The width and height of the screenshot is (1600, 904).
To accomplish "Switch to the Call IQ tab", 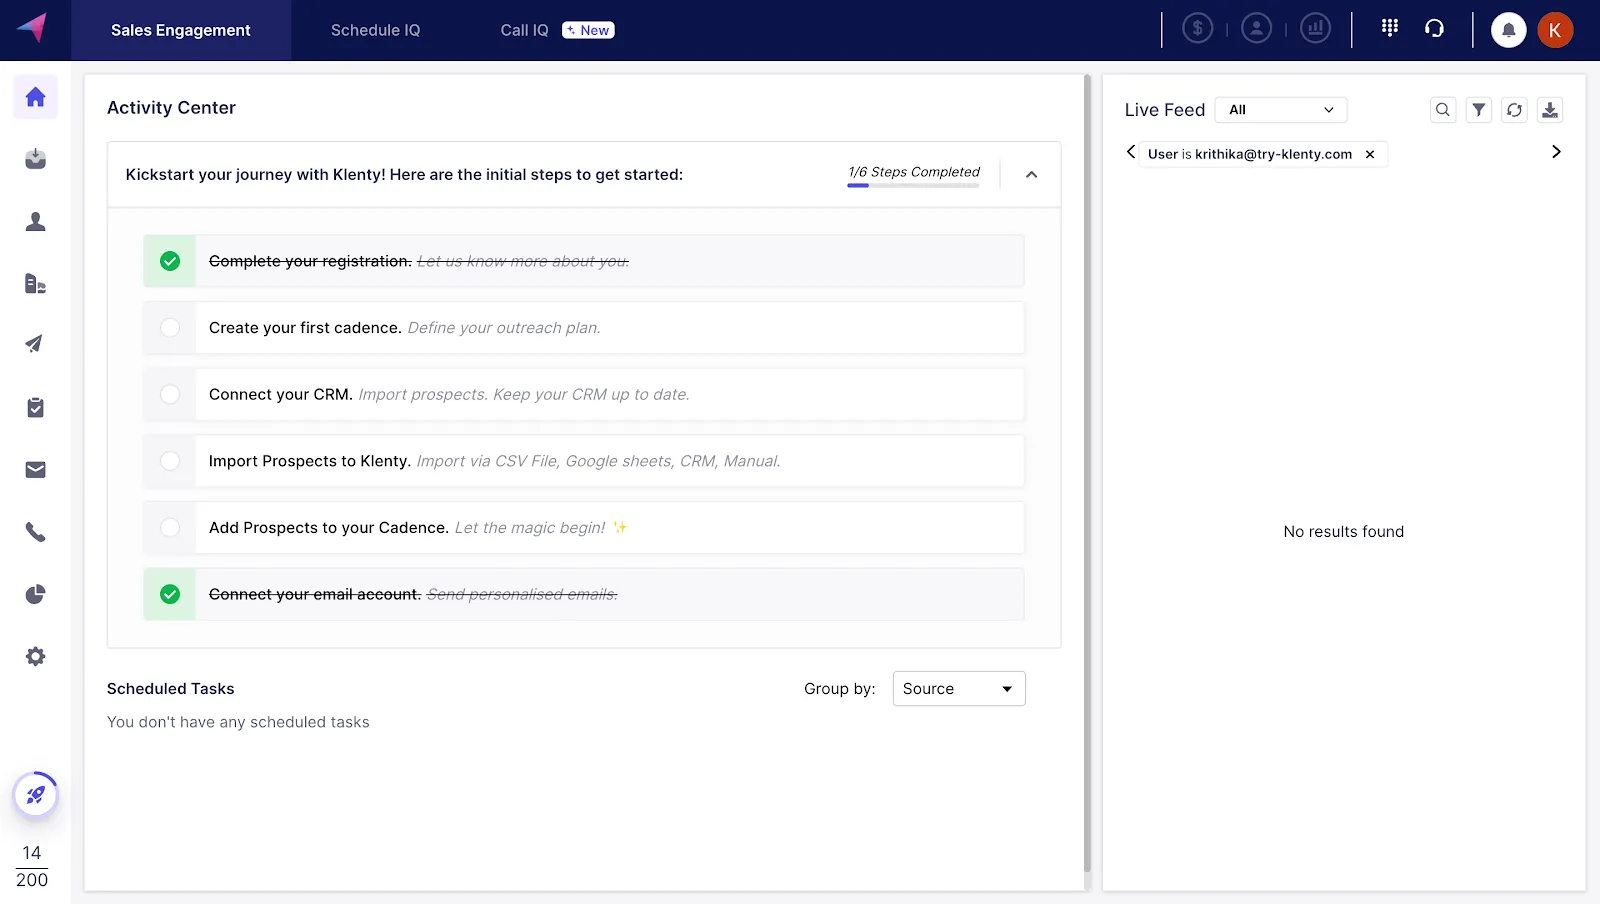I will coord(525,30).
